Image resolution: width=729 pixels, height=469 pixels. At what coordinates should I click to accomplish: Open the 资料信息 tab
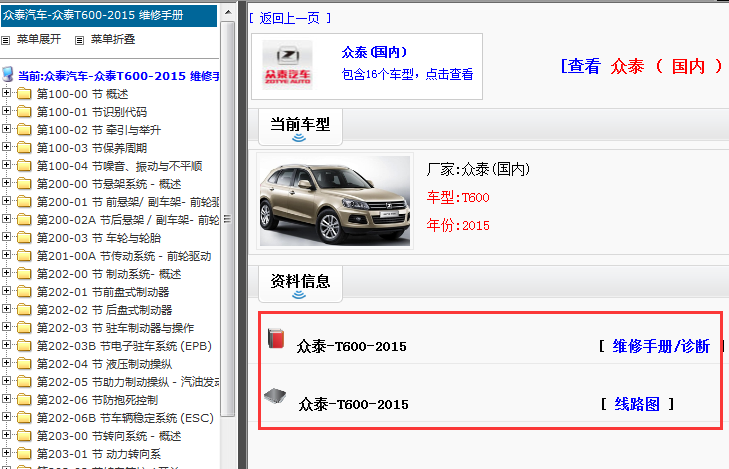[300, 284]
